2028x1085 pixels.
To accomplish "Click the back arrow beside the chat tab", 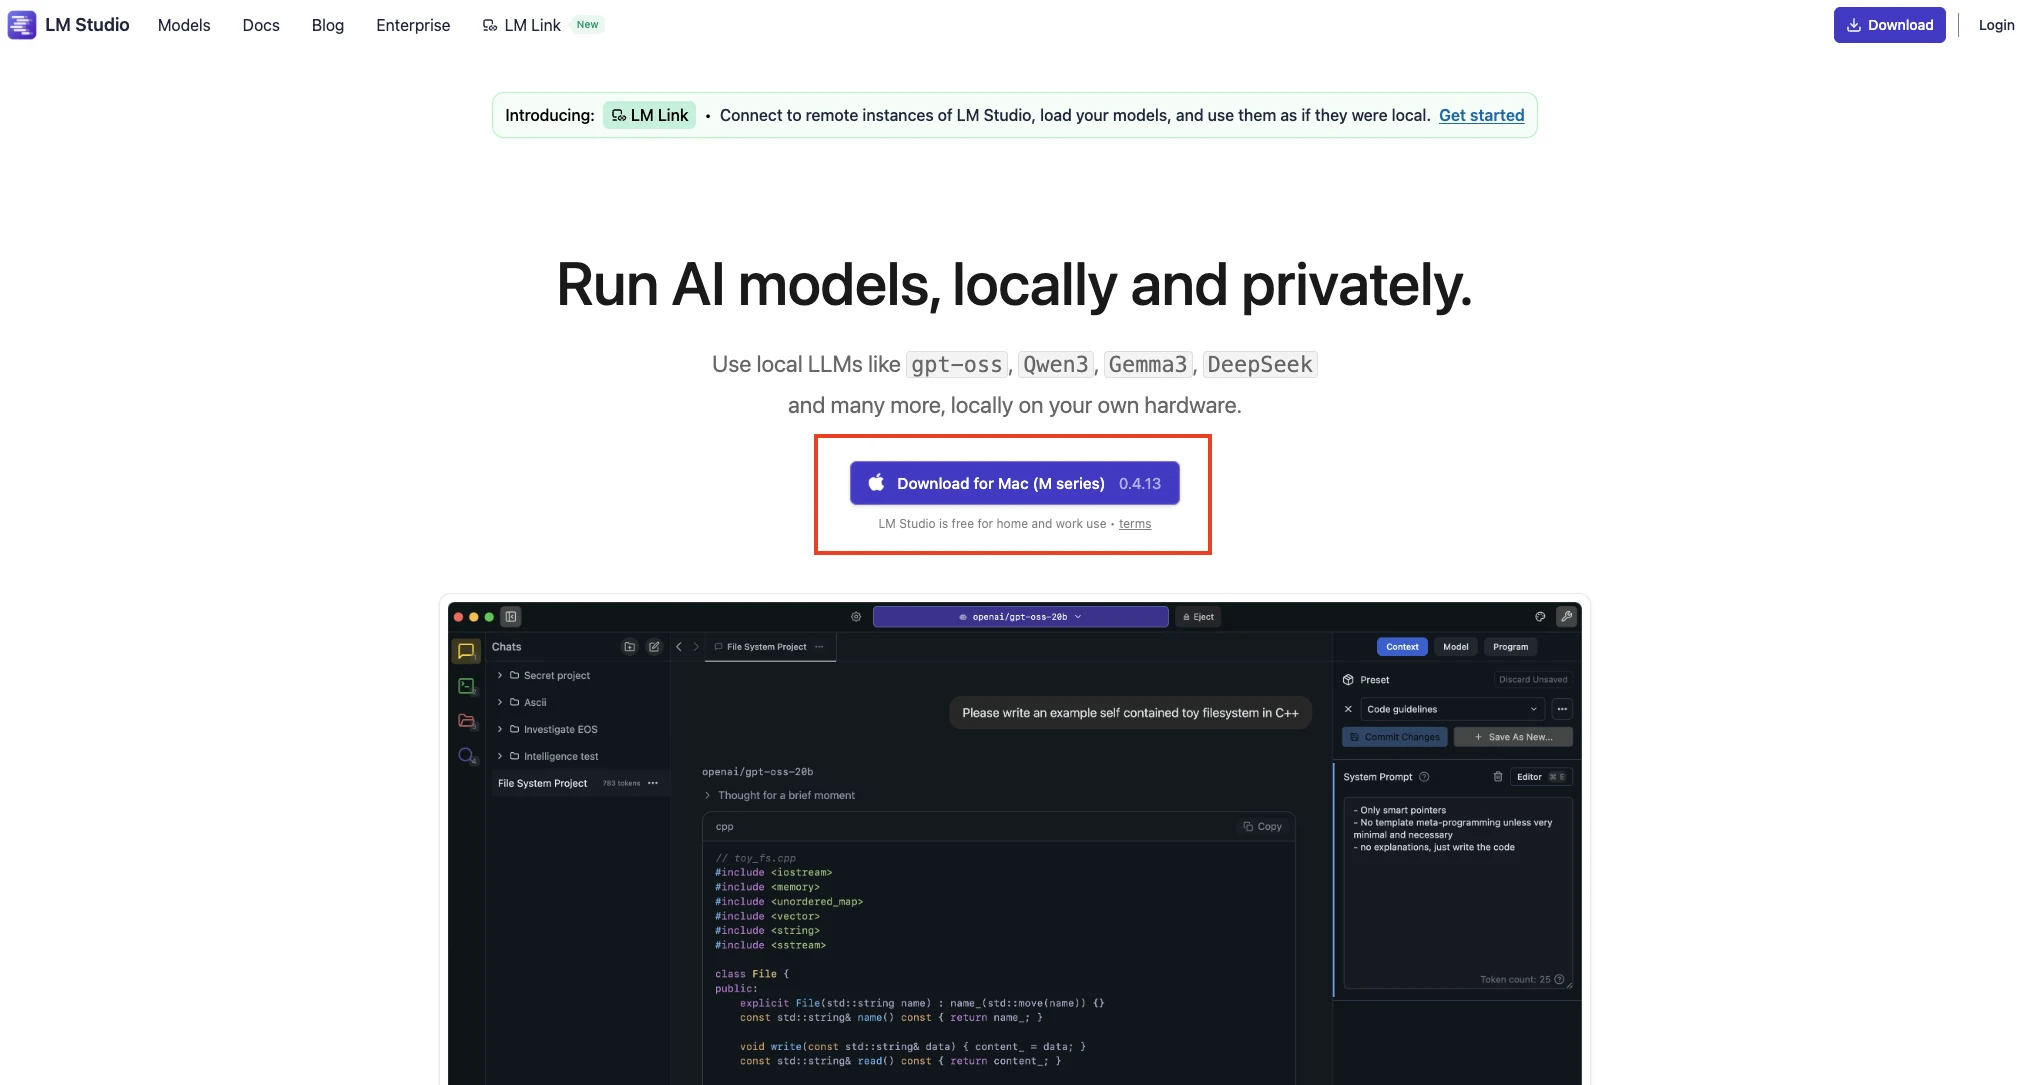I will point(679,647).
